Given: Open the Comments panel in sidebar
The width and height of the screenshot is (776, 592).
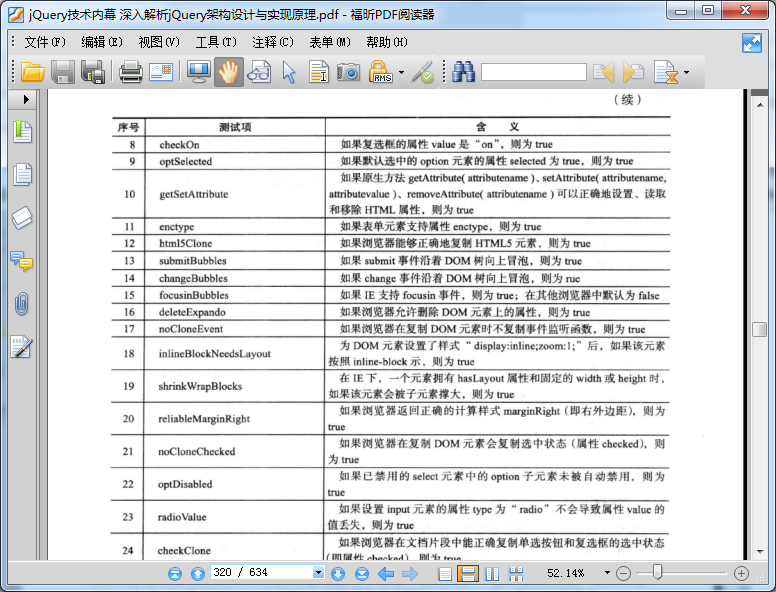Looking at the screenshot, I should pyautogui.click(x=22, y=261).
